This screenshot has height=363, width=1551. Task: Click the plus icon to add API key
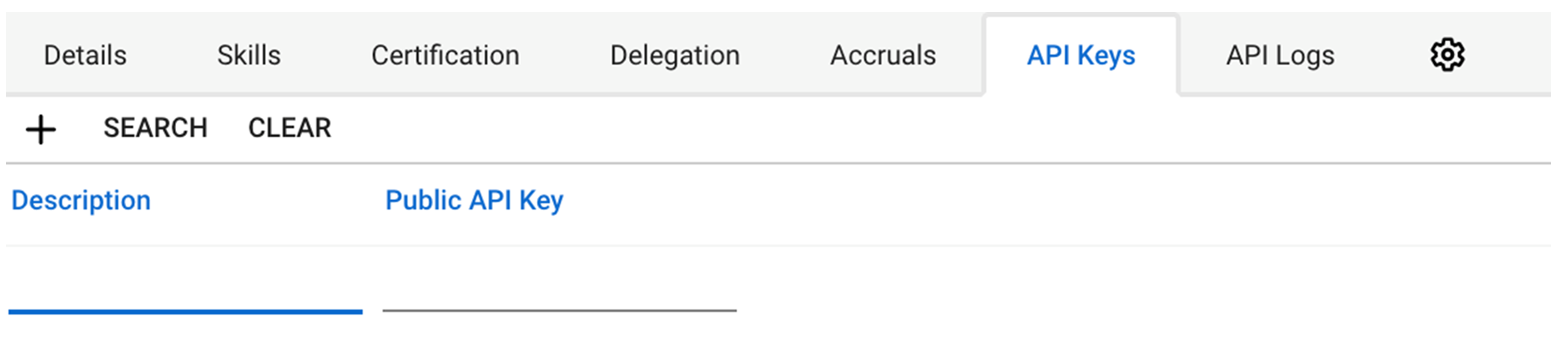click(x=40, y=129)
